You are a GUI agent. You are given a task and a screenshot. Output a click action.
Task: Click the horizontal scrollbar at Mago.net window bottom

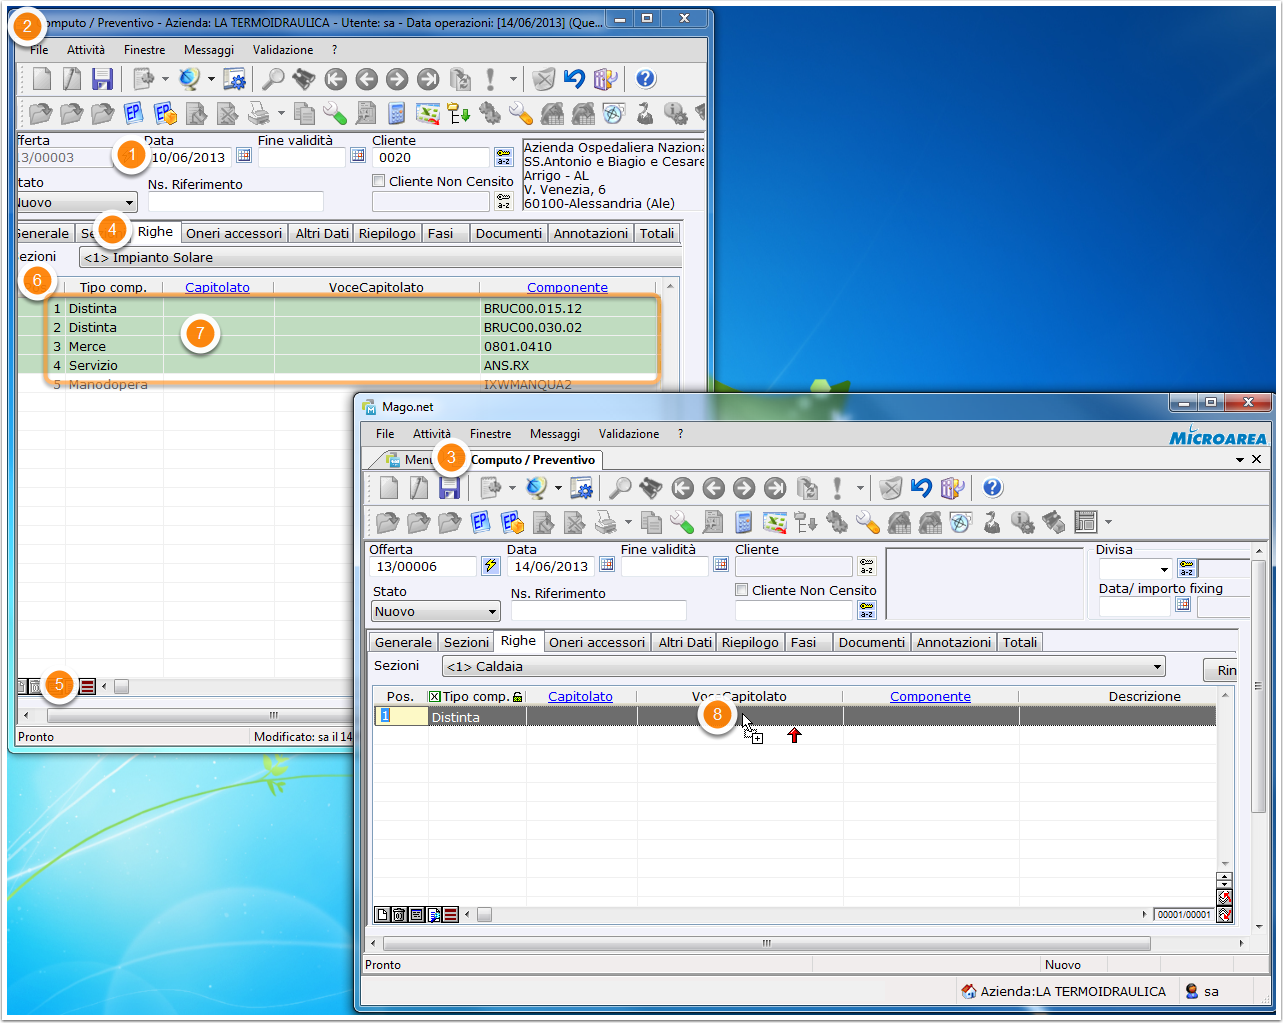point(766,943)
